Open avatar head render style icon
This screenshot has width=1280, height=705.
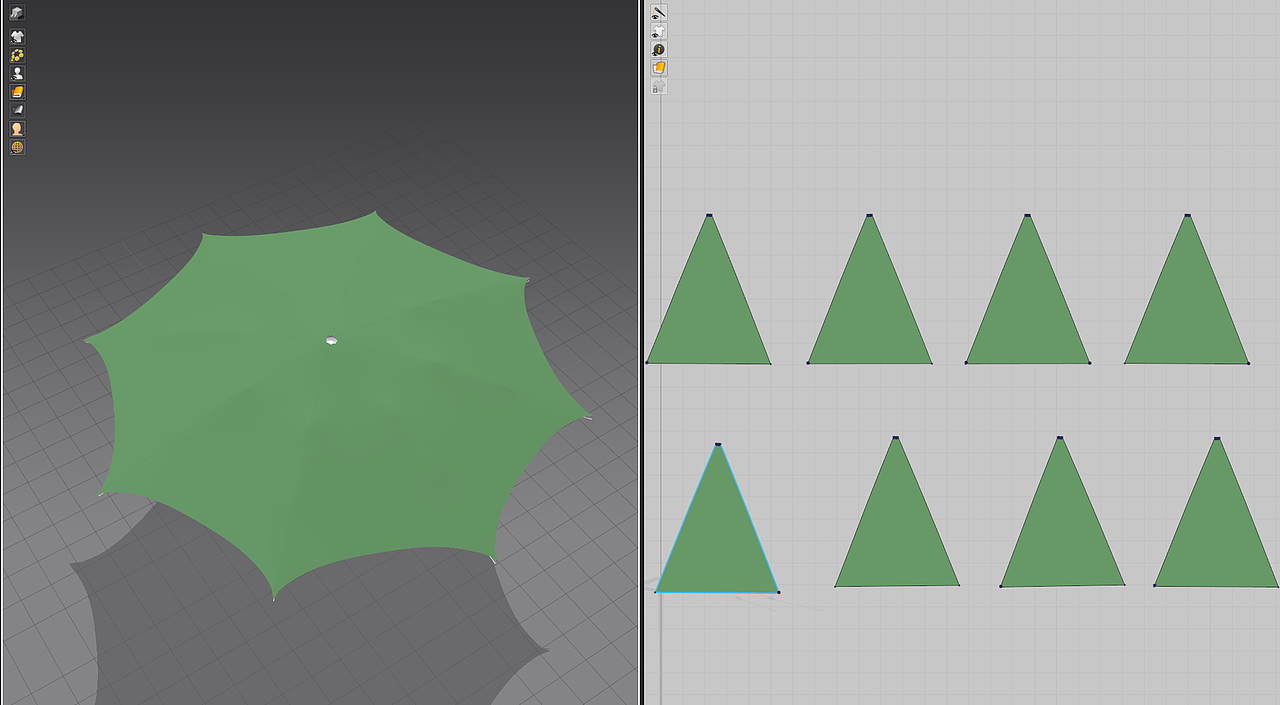coord(17,129)
